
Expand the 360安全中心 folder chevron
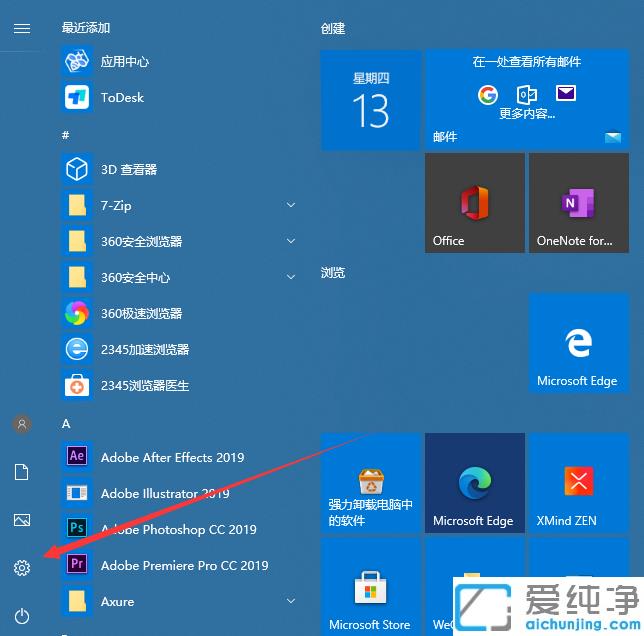[291, 277]
